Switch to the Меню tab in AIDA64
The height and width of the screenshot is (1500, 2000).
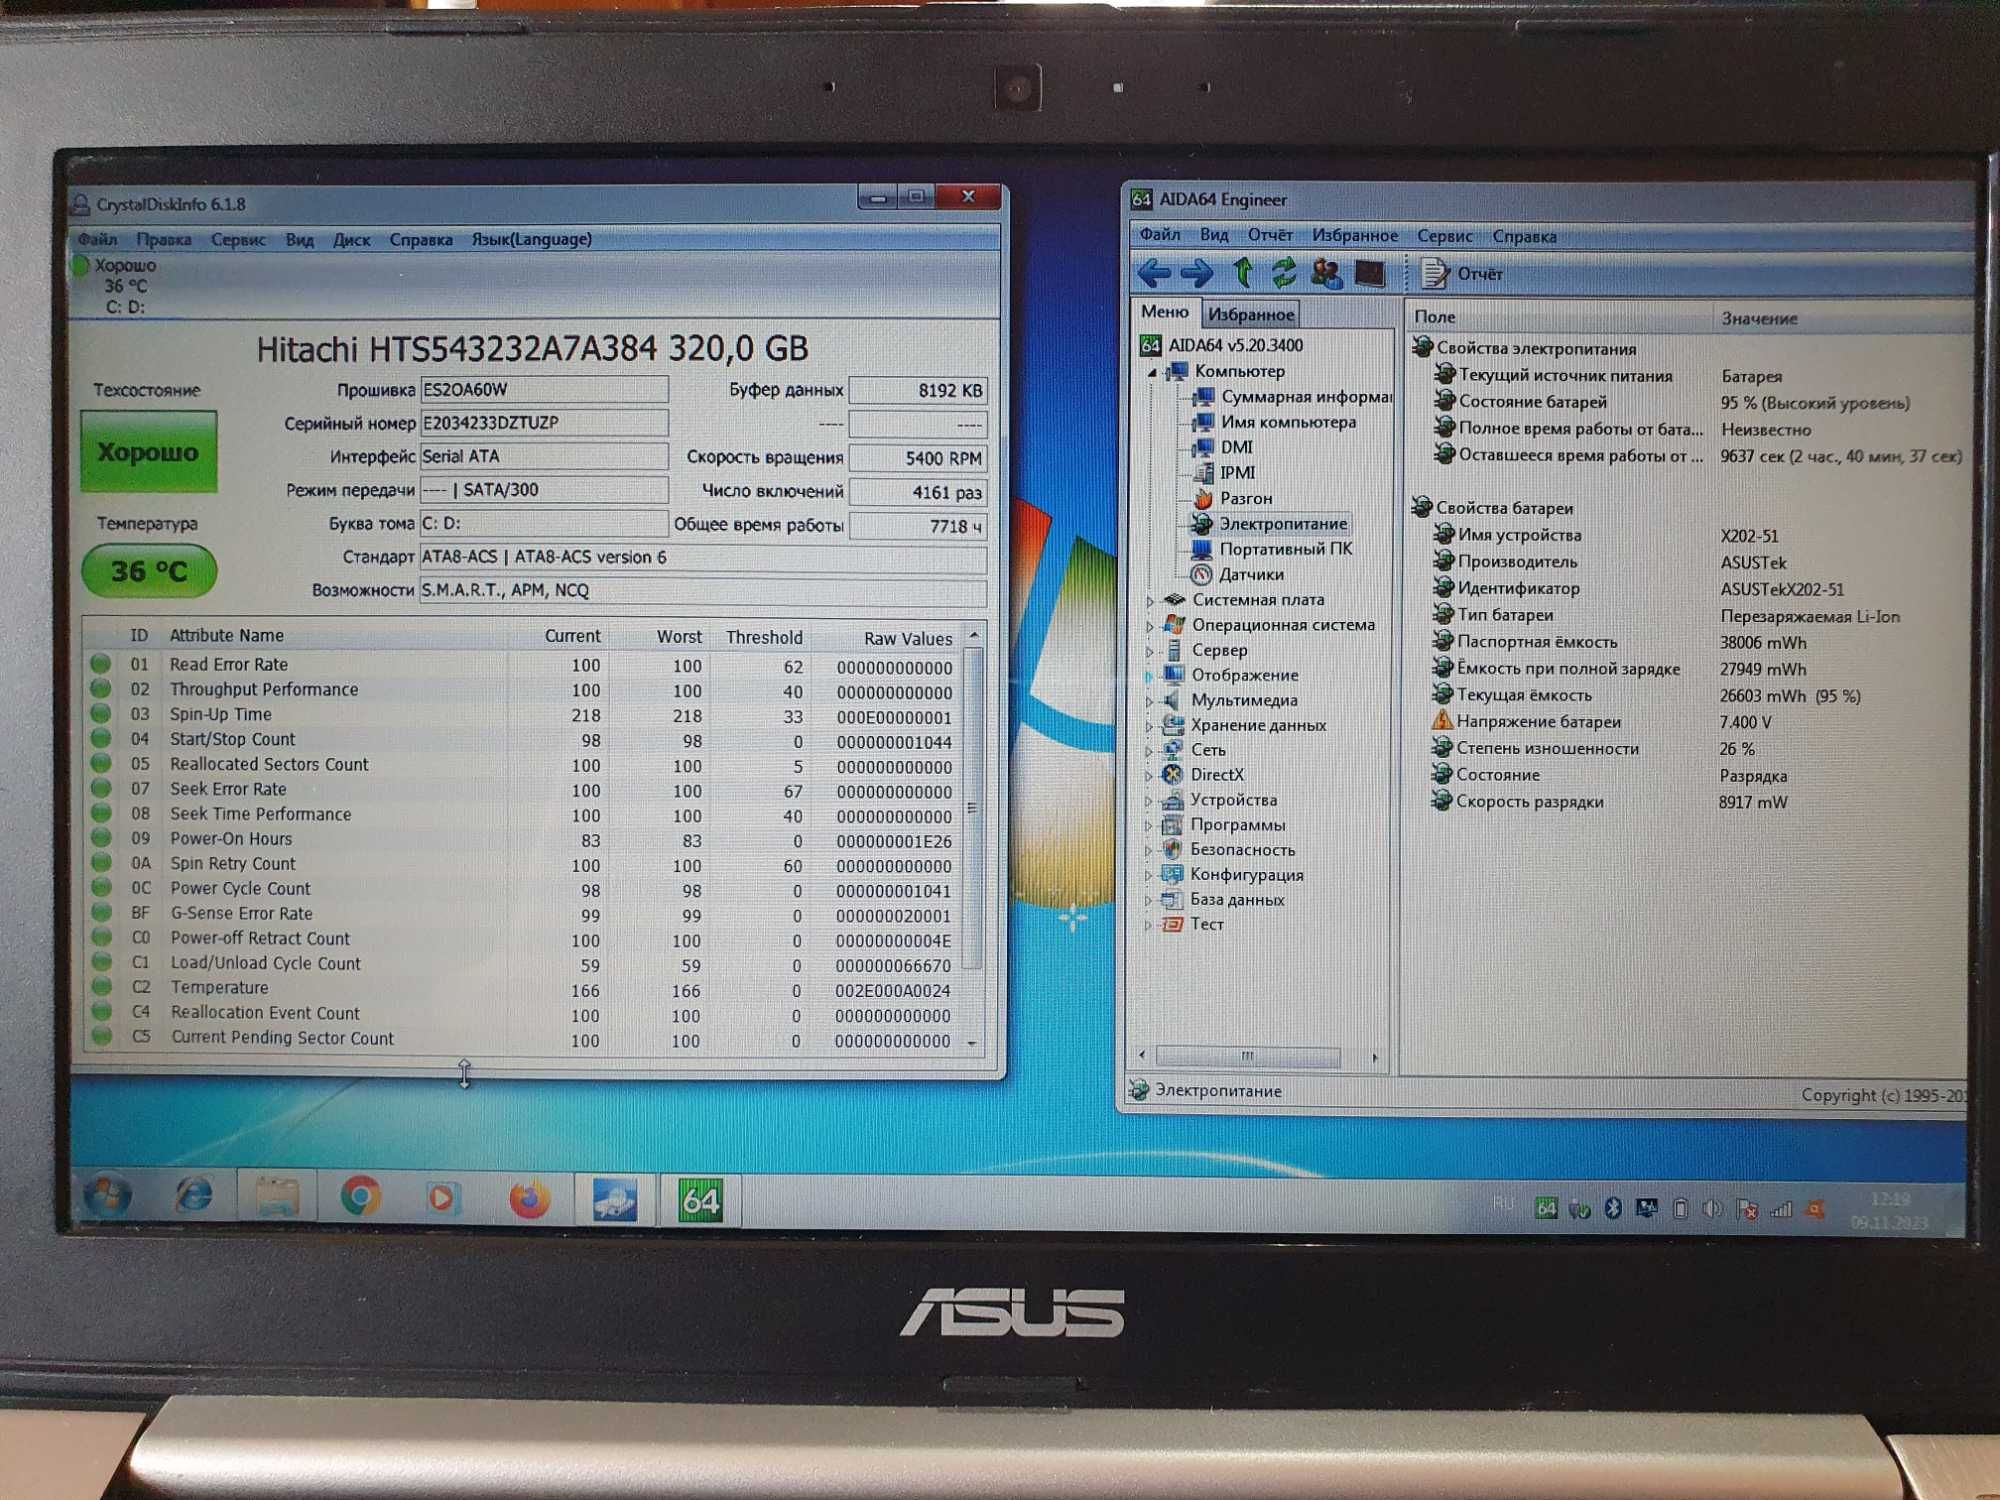pos(1165,312)
